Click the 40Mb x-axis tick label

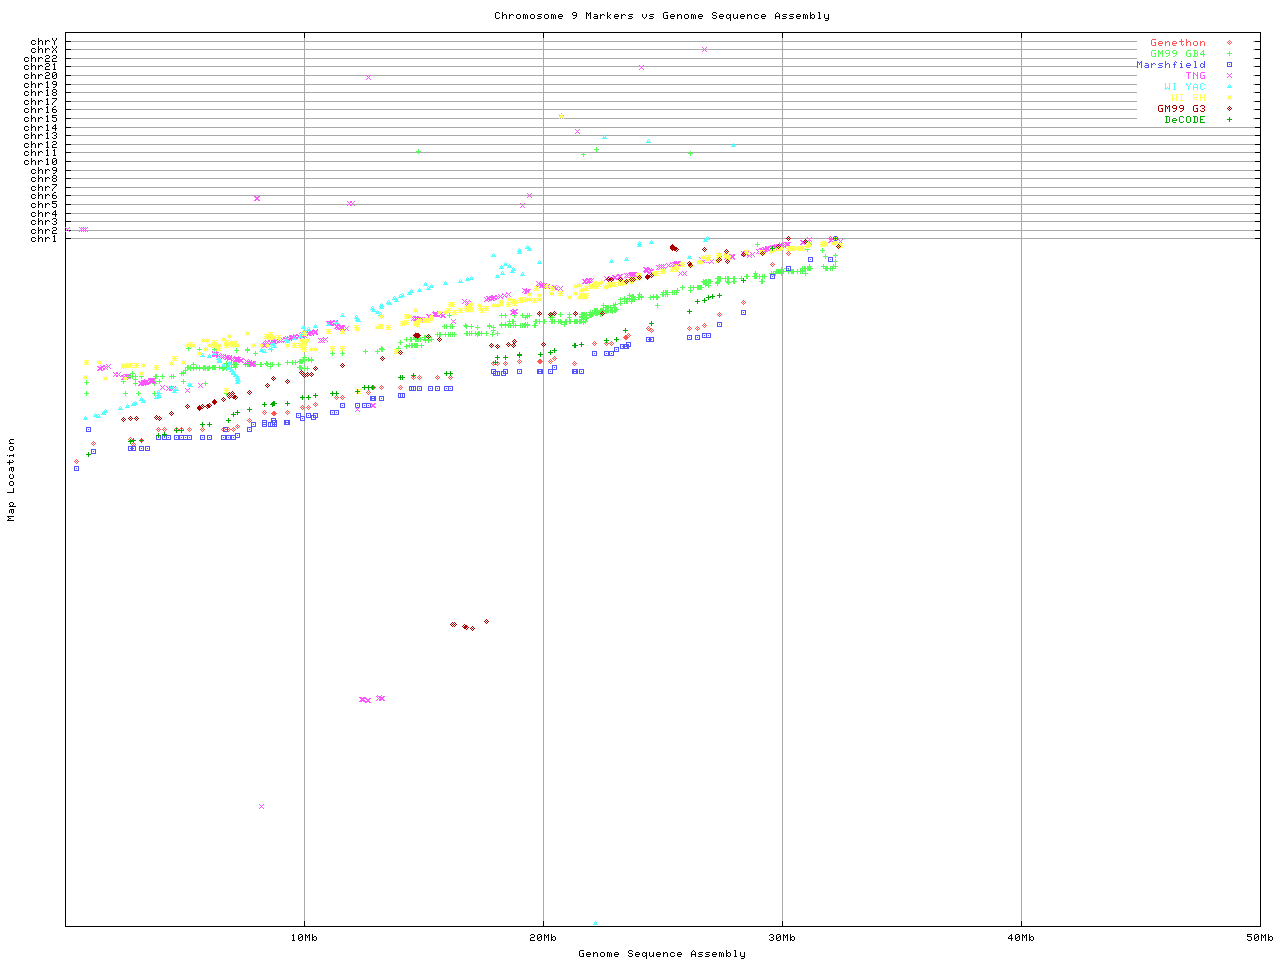click(x=1021, y=937)
